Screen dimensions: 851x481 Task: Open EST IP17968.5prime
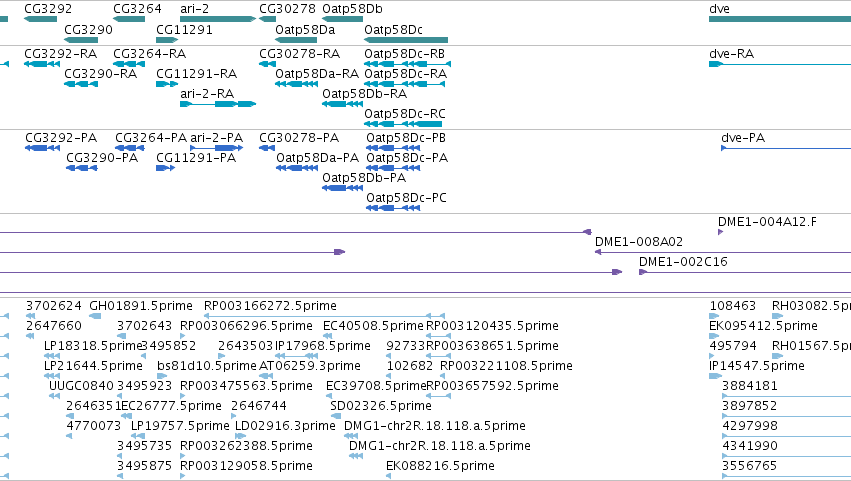point(323,346)
